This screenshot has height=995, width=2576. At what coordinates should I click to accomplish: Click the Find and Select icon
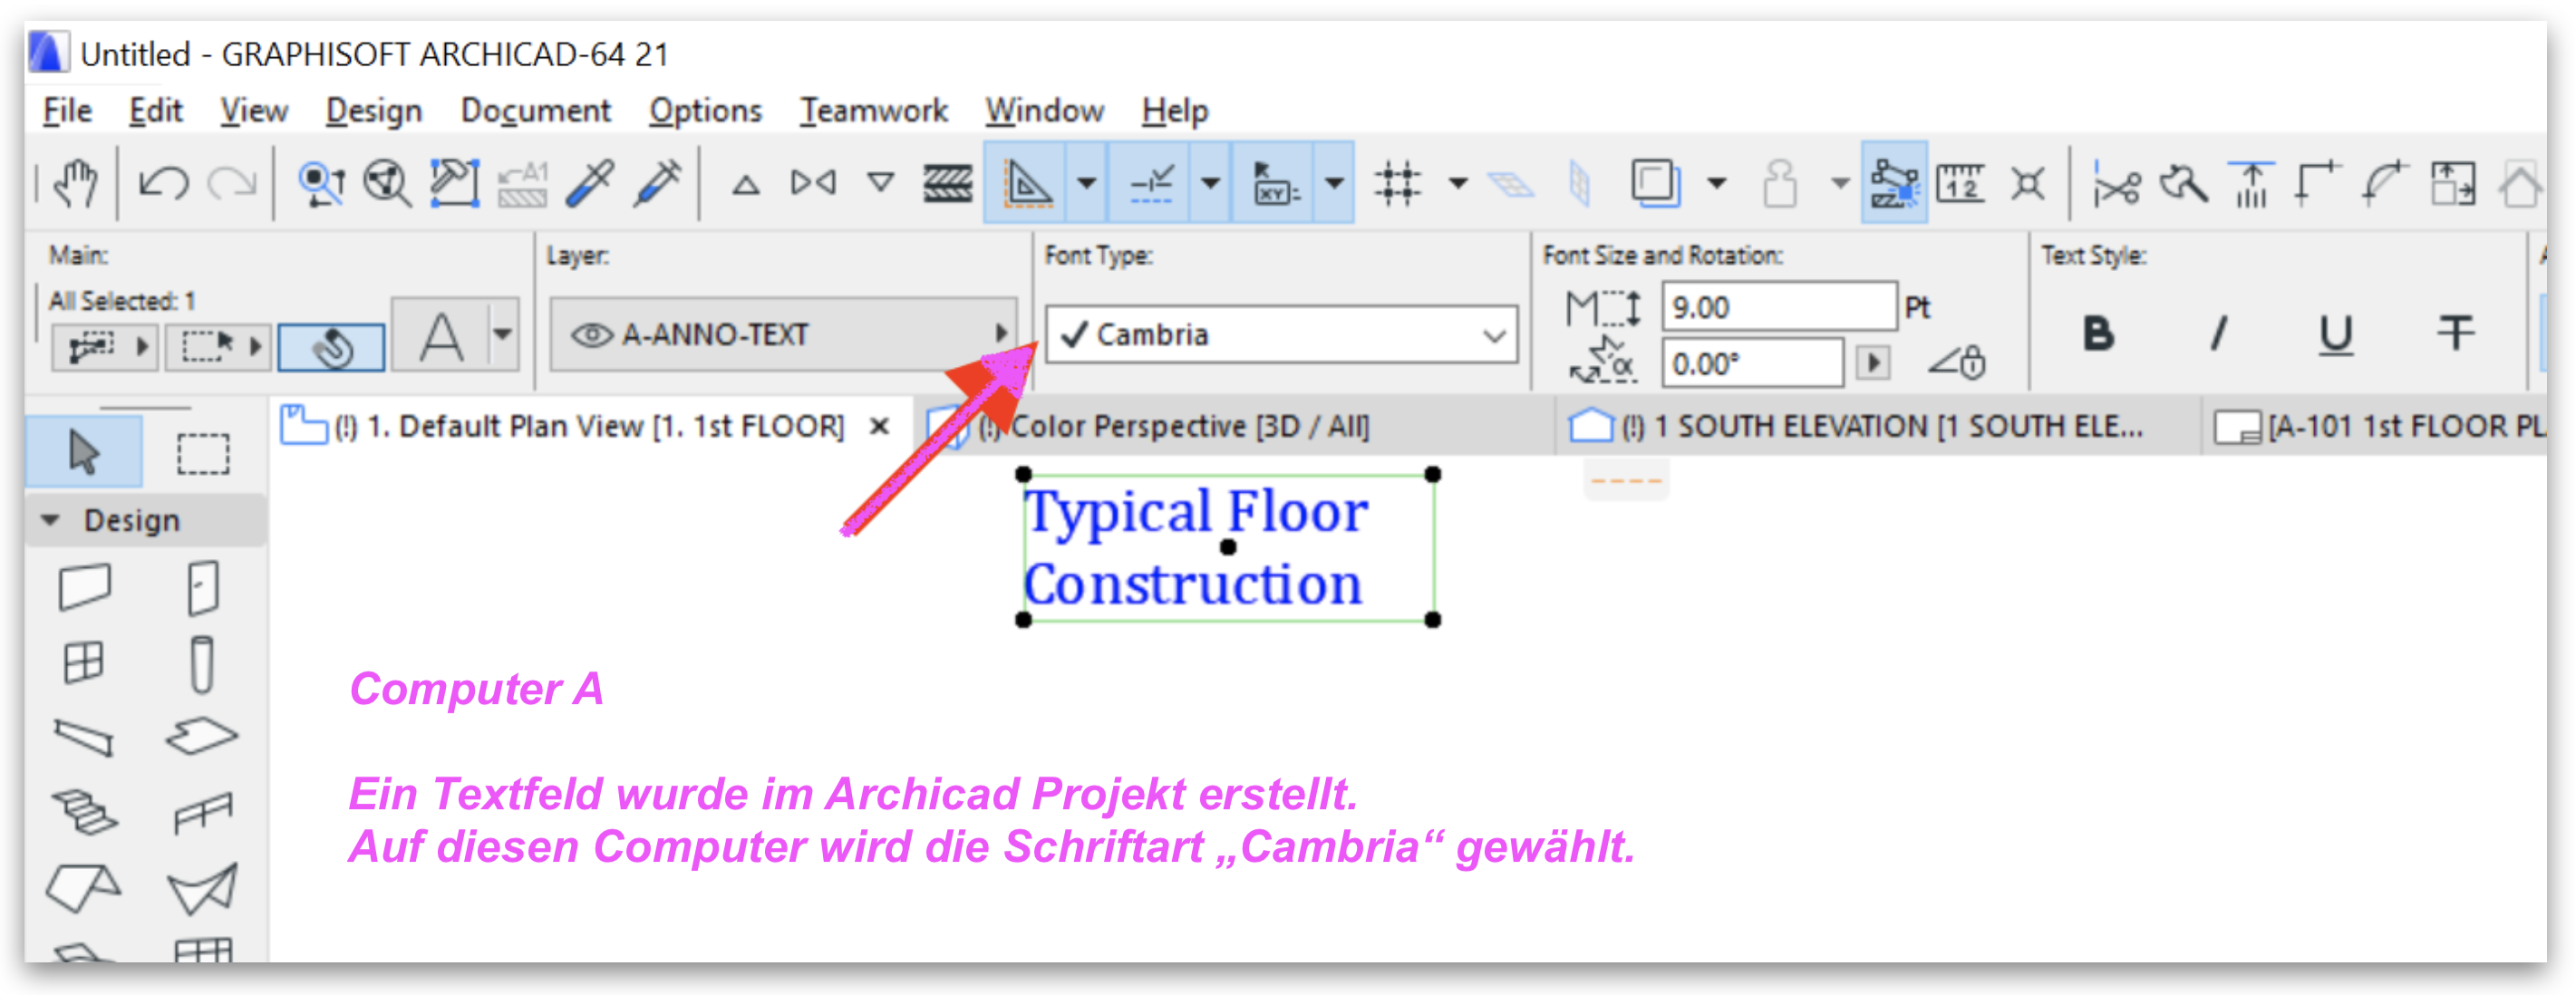322,183
